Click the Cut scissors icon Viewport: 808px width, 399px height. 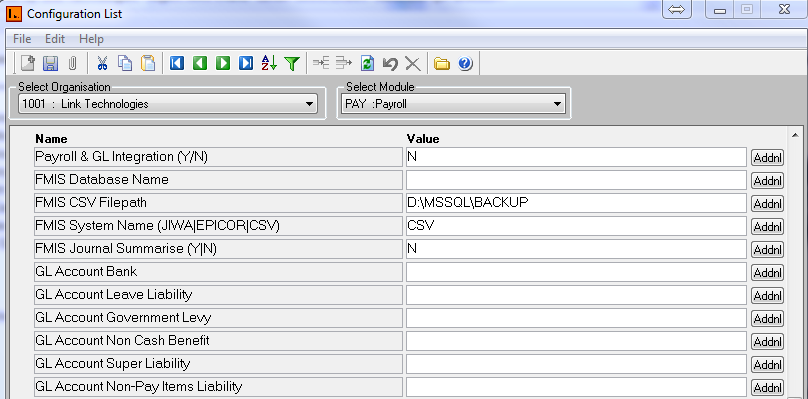102,63
